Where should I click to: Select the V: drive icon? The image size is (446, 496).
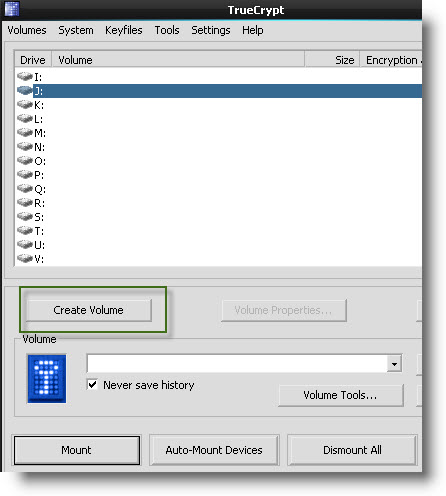click(25, 258)
